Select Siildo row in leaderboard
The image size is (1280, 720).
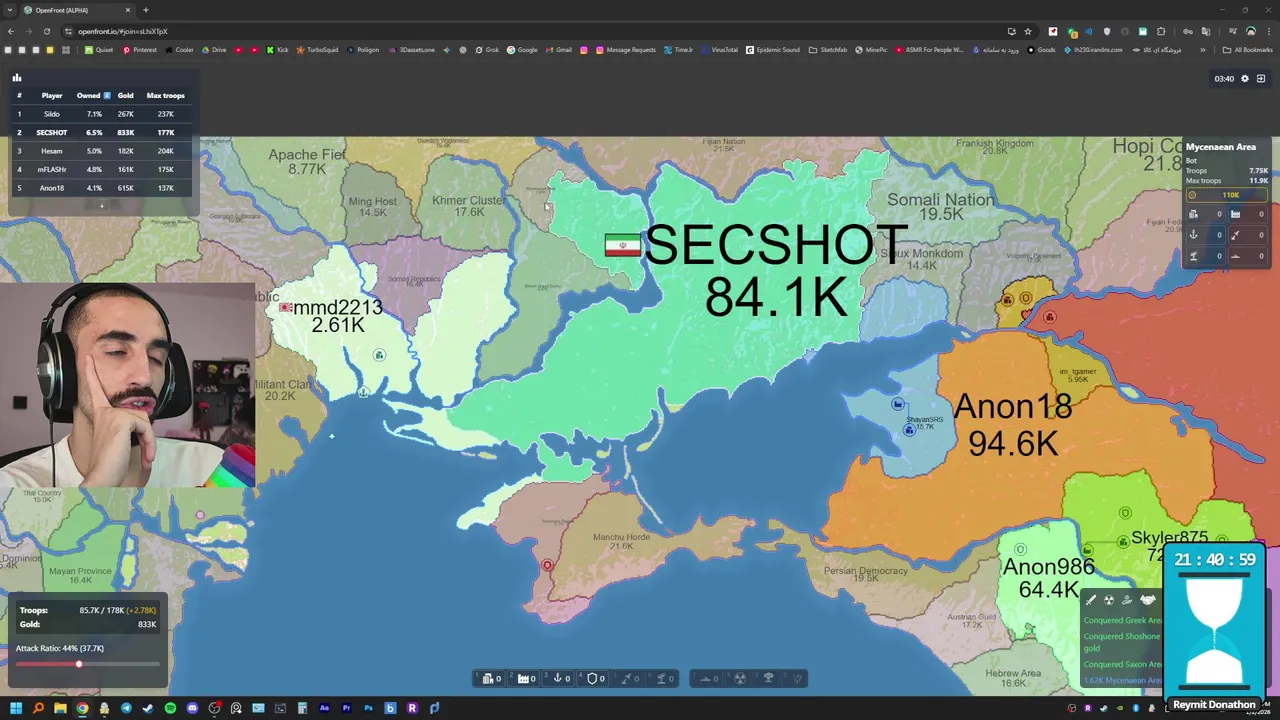point(103,114)
